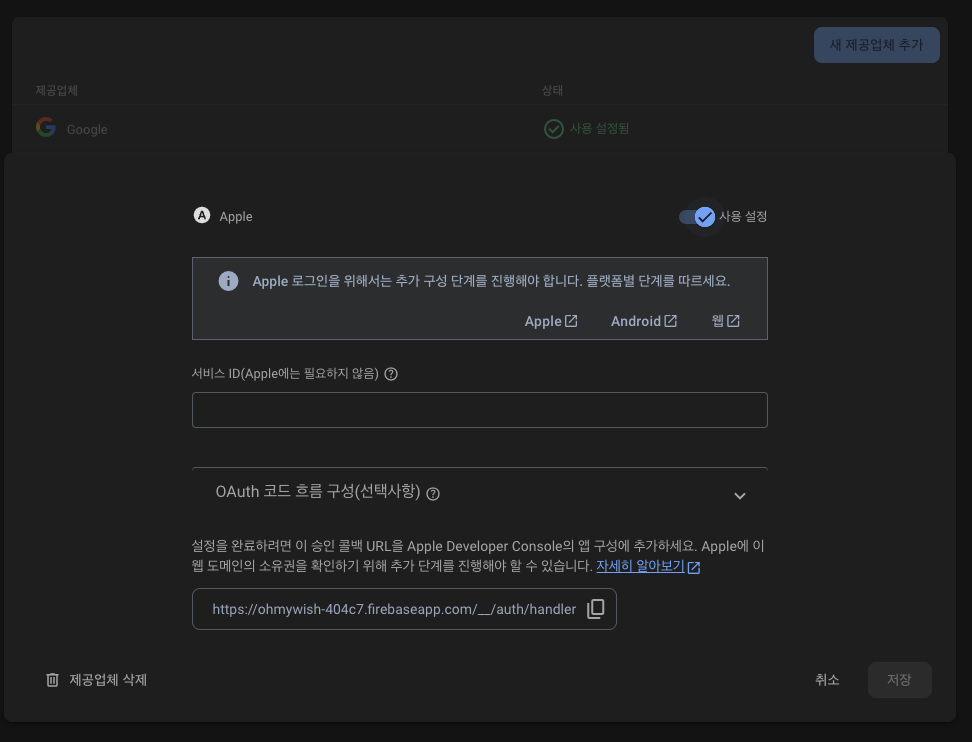Select the Google provider row

[300, 128]
